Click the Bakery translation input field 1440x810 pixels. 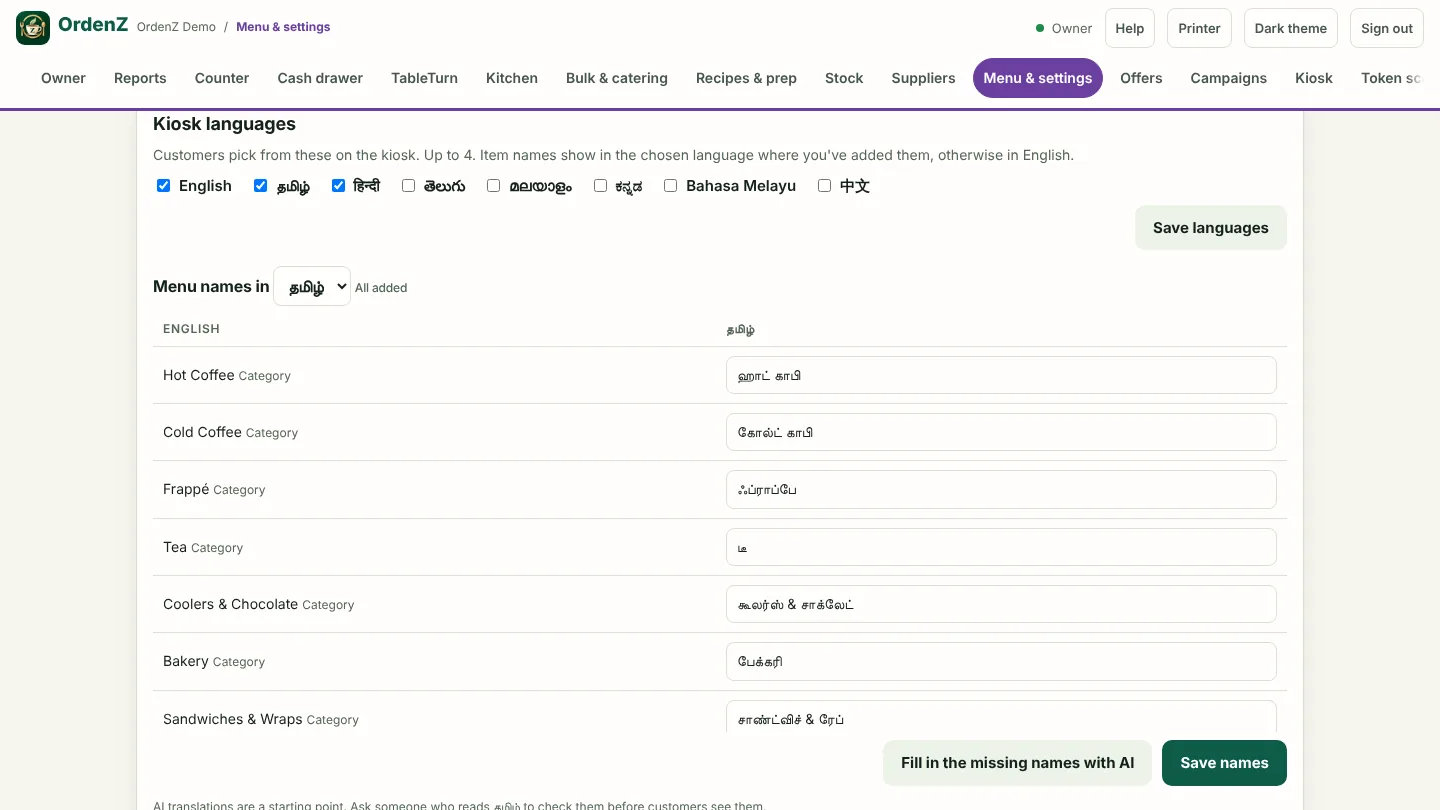click(x=1001, y=661)
